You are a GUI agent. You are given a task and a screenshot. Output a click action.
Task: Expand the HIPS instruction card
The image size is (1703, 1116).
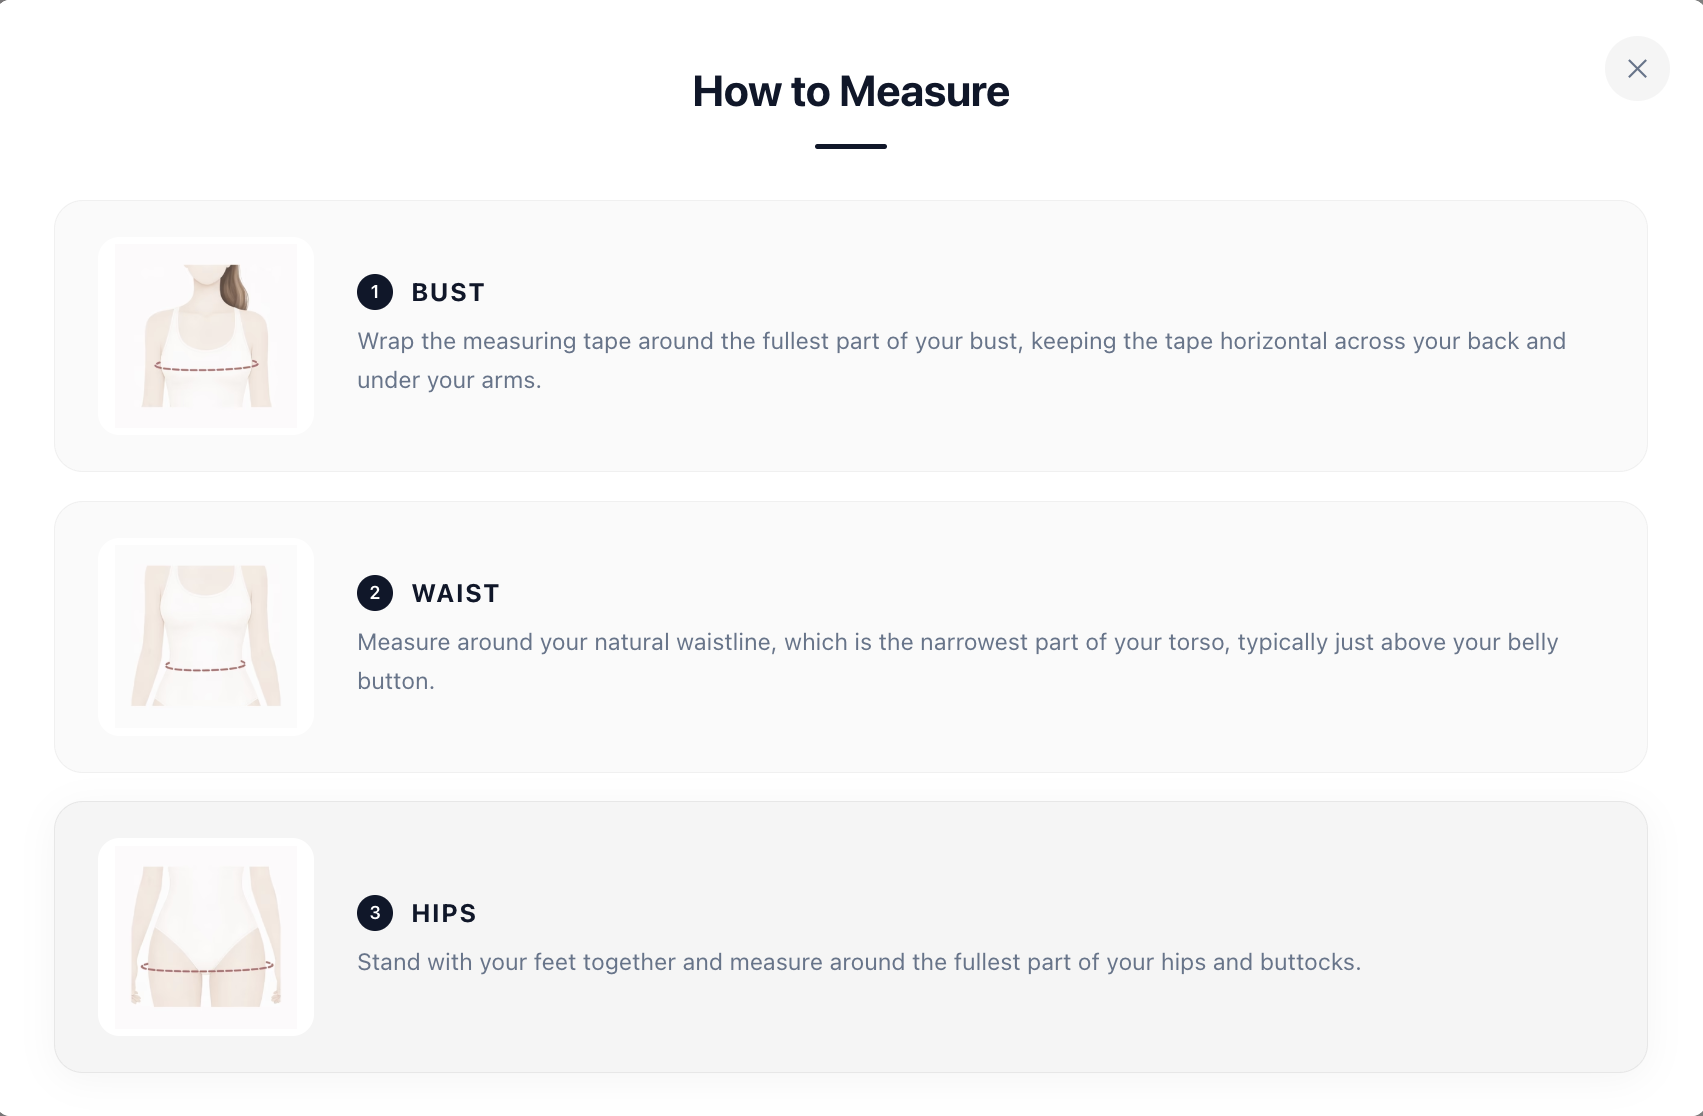click(x=850, y=937)
